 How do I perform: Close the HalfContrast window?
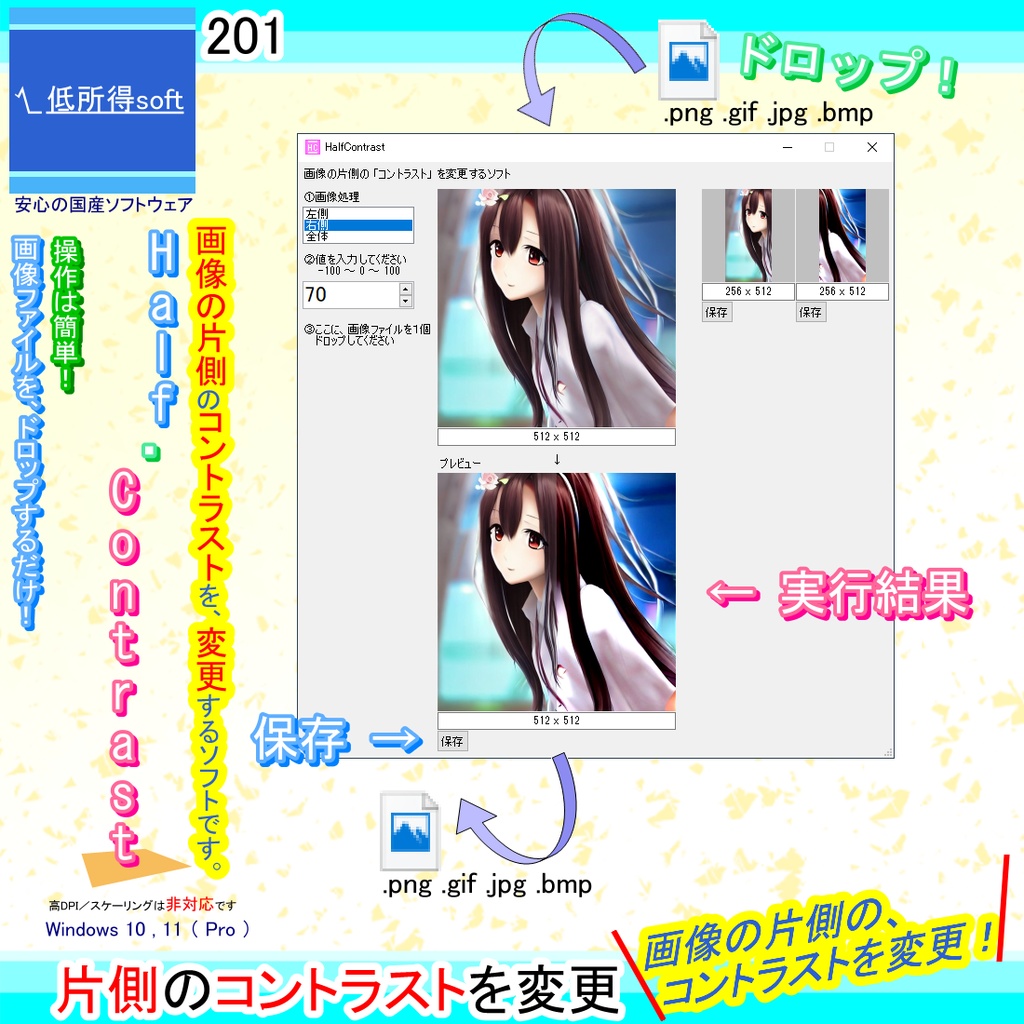(872, 148)
